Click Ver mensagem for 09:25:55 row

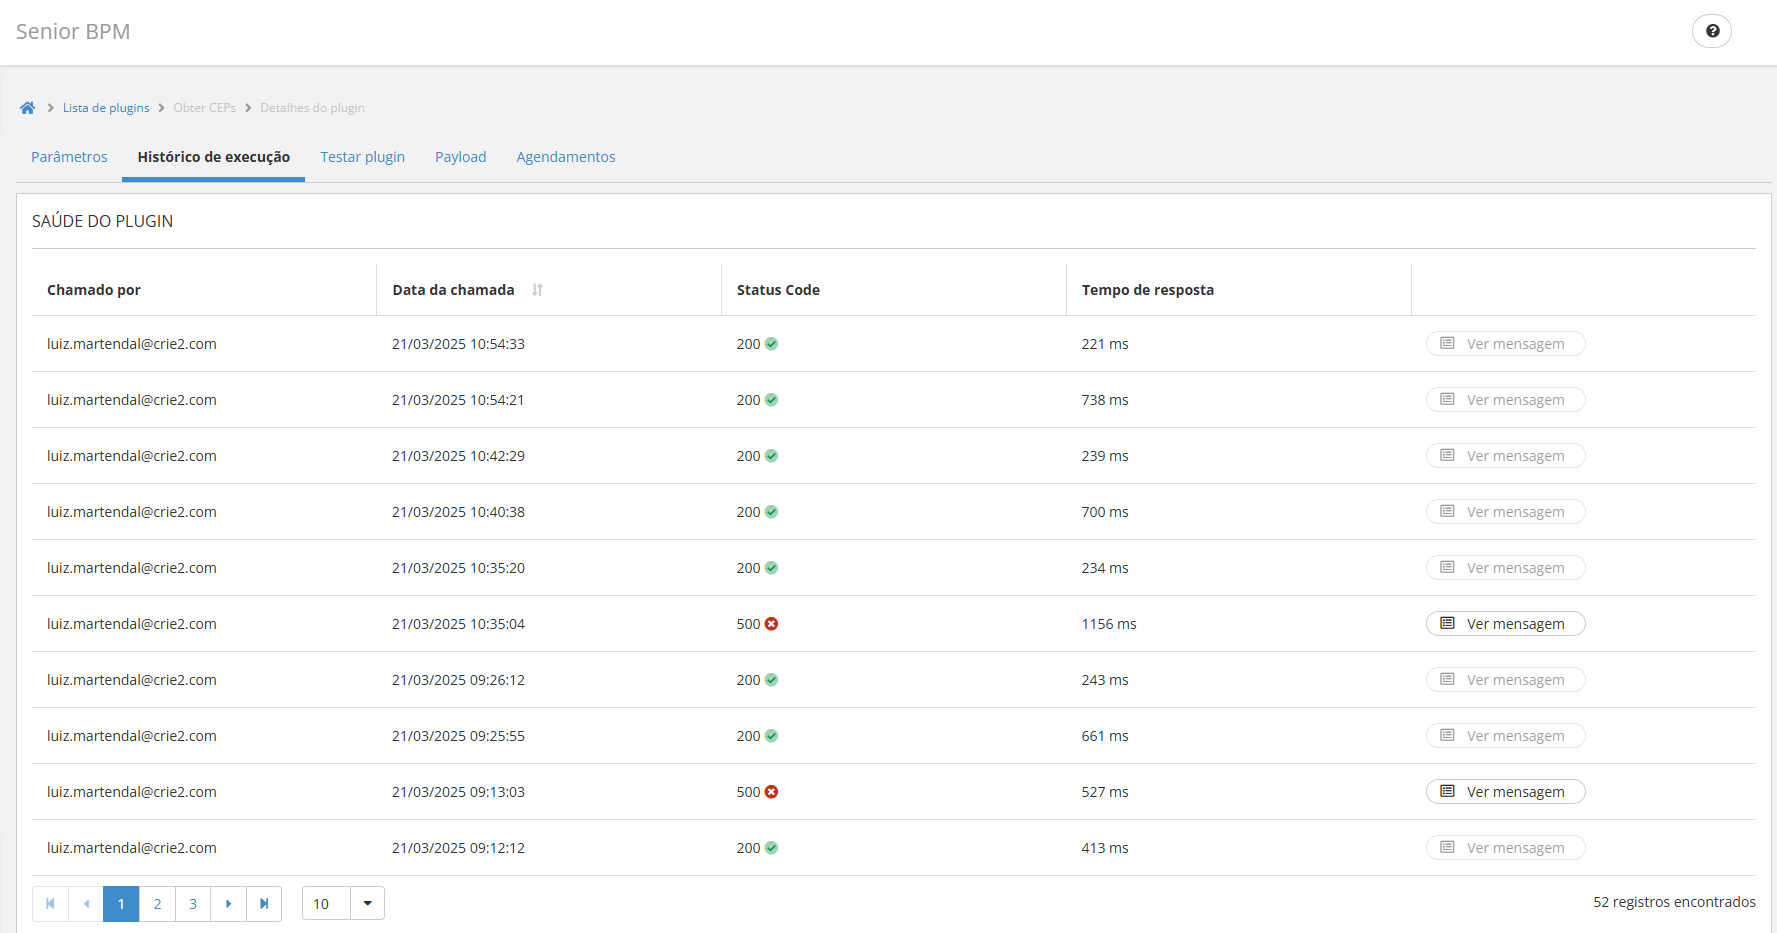(1506, 736)
